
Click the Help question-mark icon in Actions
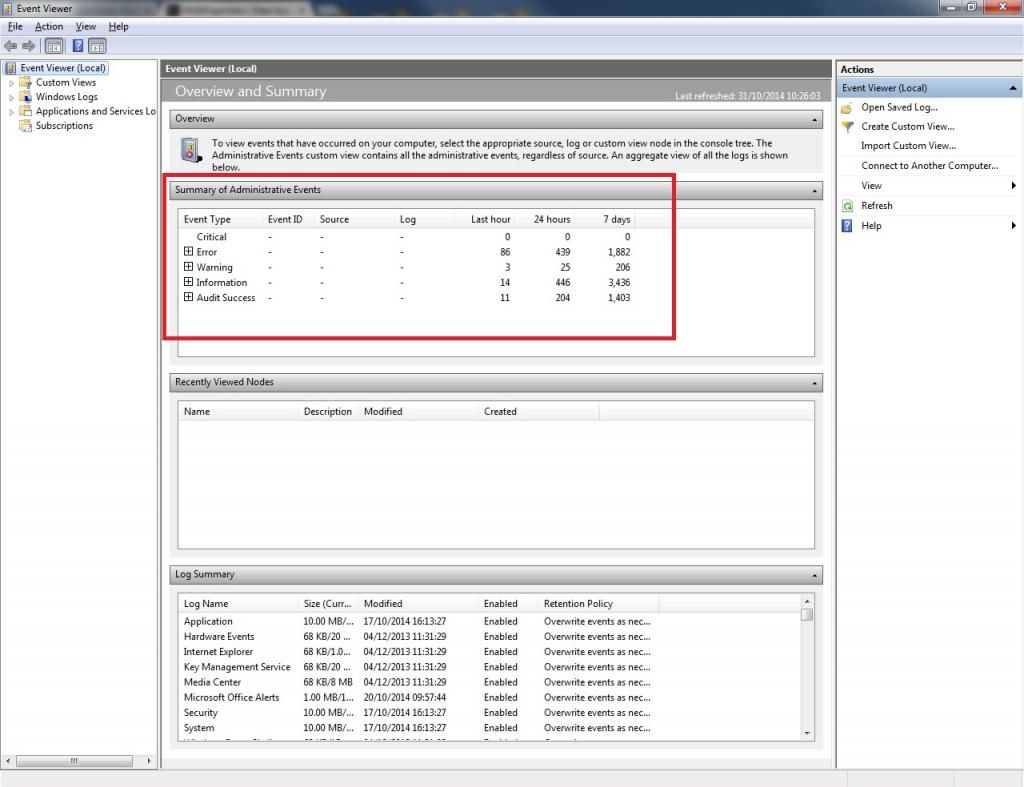847,226
